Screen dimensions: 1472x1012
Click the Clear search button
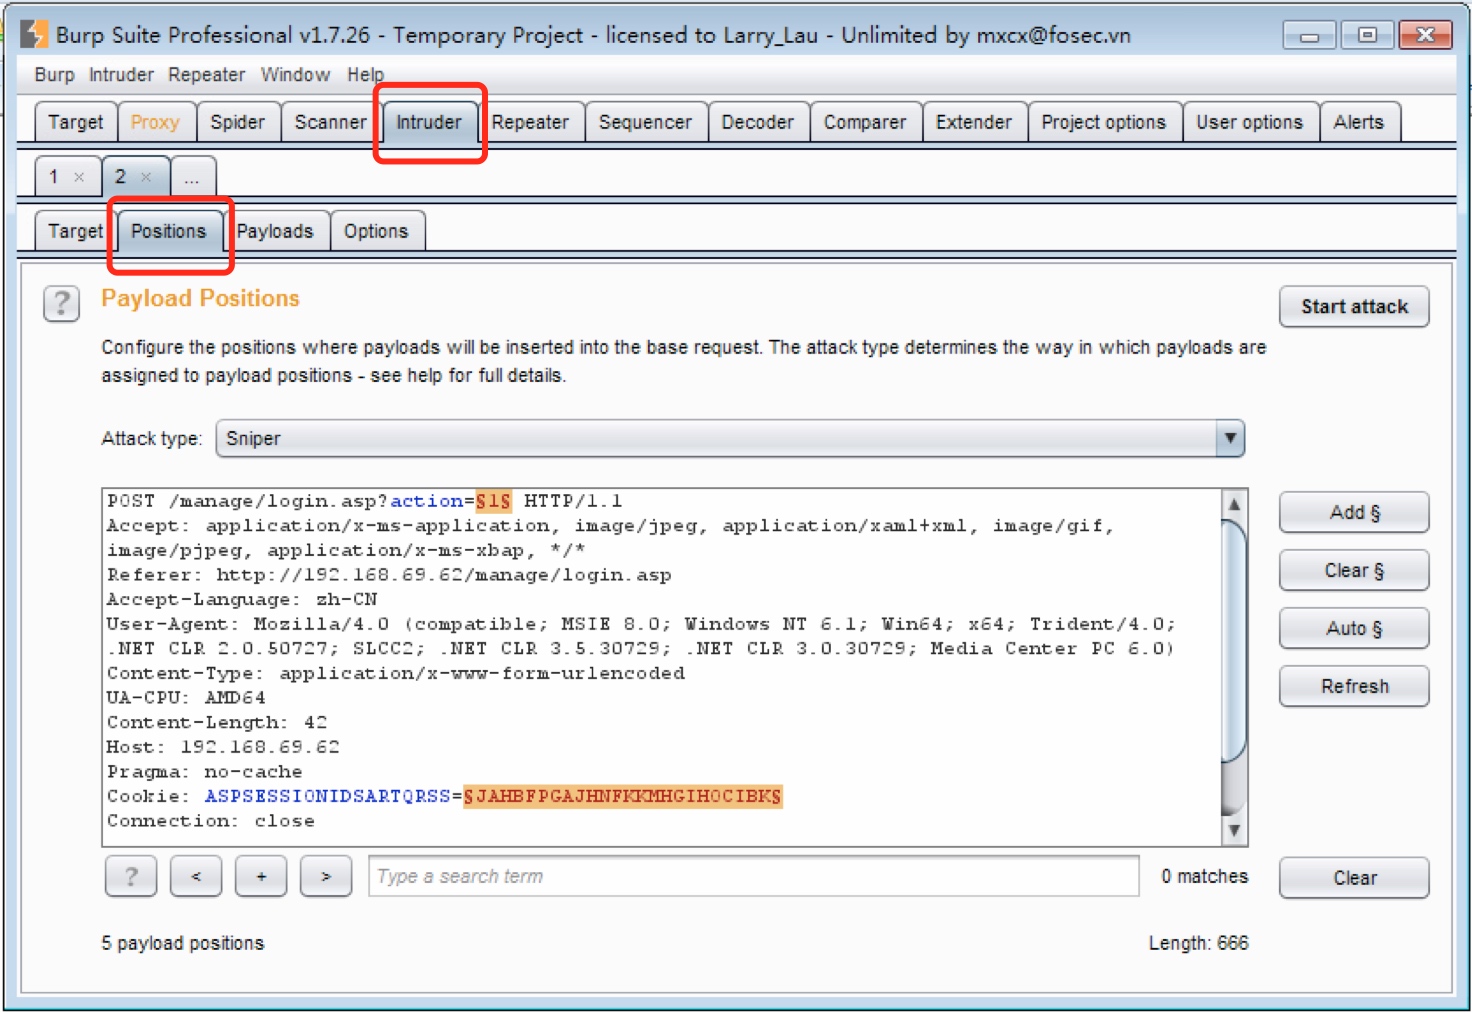click(1354, 878)
